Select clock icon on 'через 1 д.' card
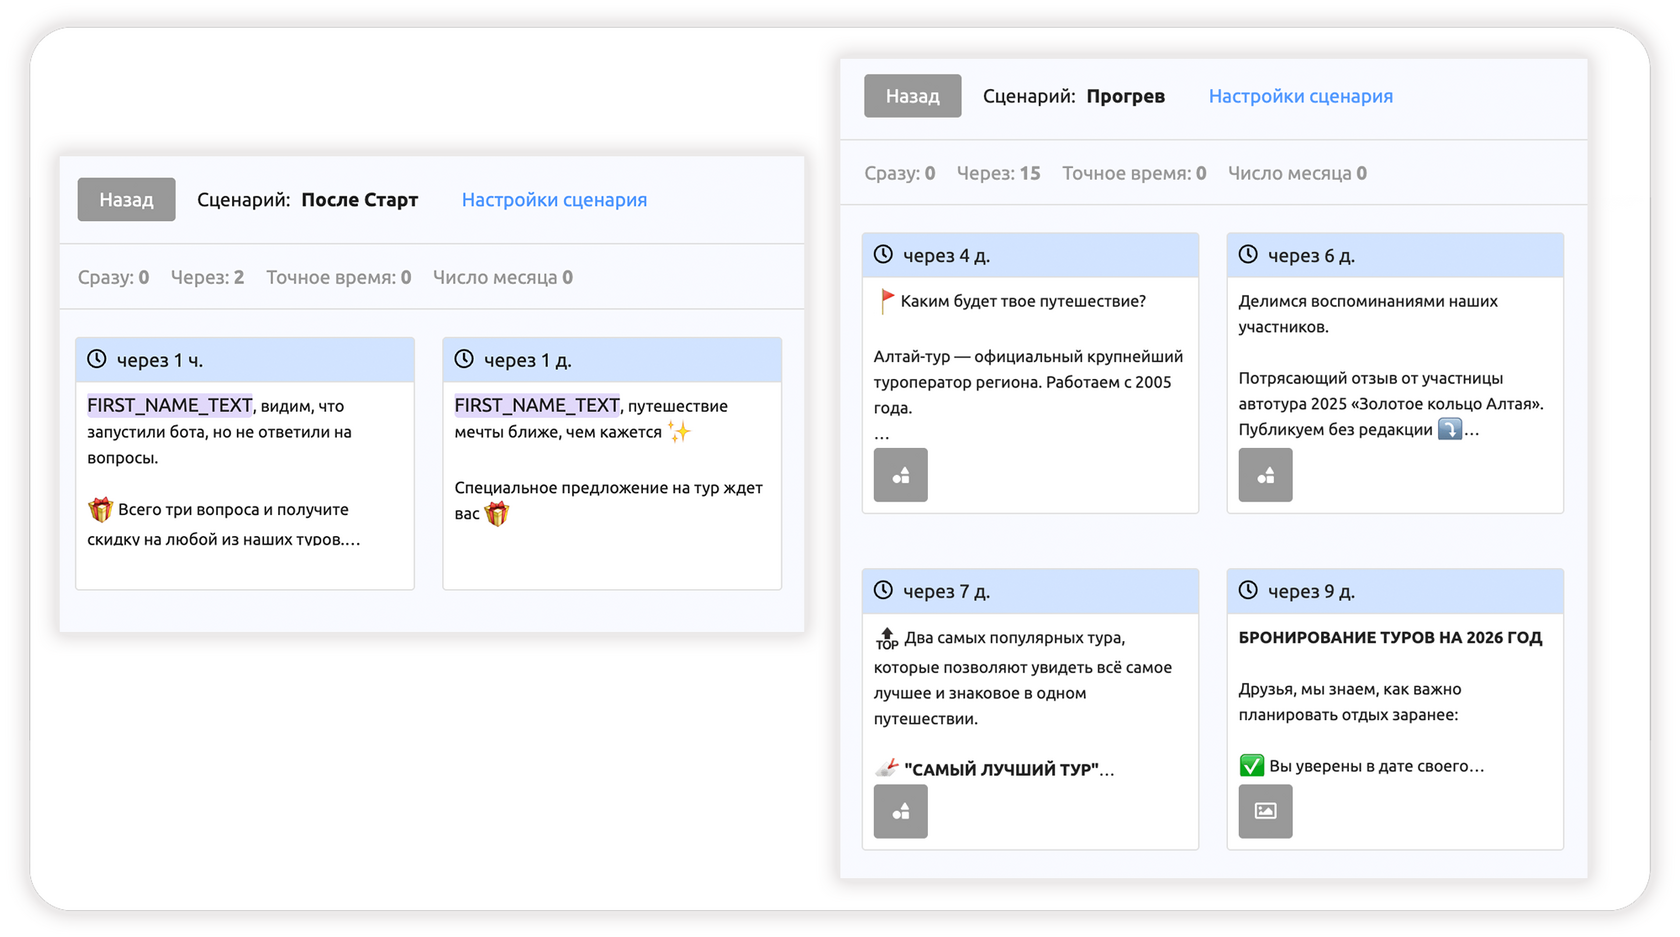 pyautogui.click(x=463, y=358)
